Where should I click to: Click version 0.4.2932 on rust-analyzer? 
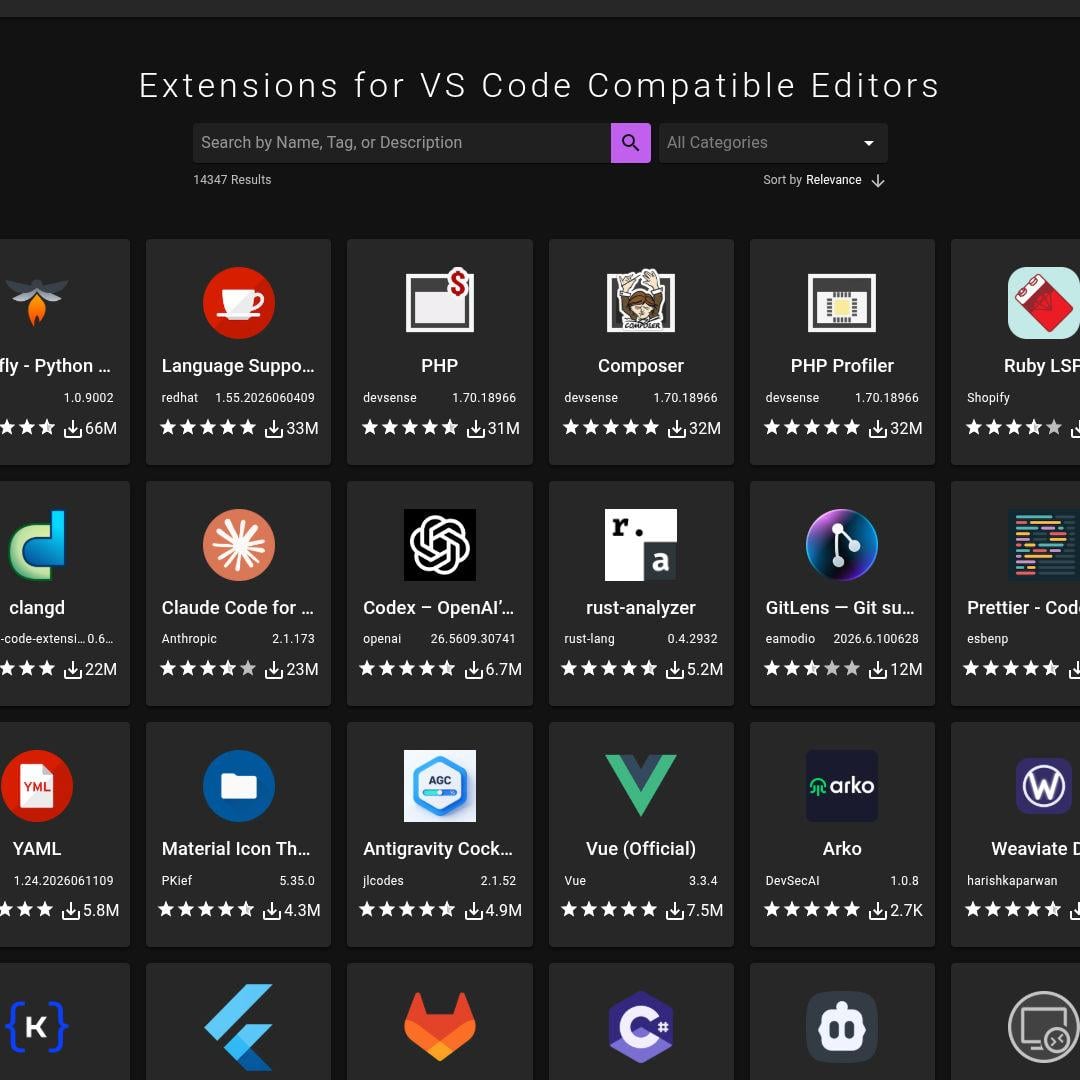692,638
